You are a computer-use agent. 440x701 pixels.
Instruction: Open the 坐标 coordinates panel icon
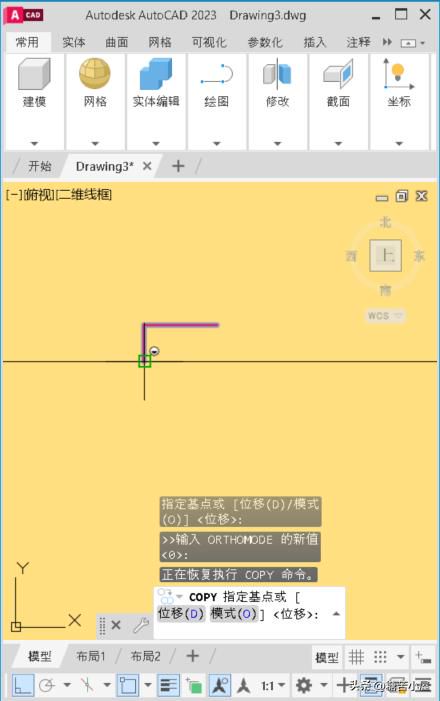[x=398, y=74]
